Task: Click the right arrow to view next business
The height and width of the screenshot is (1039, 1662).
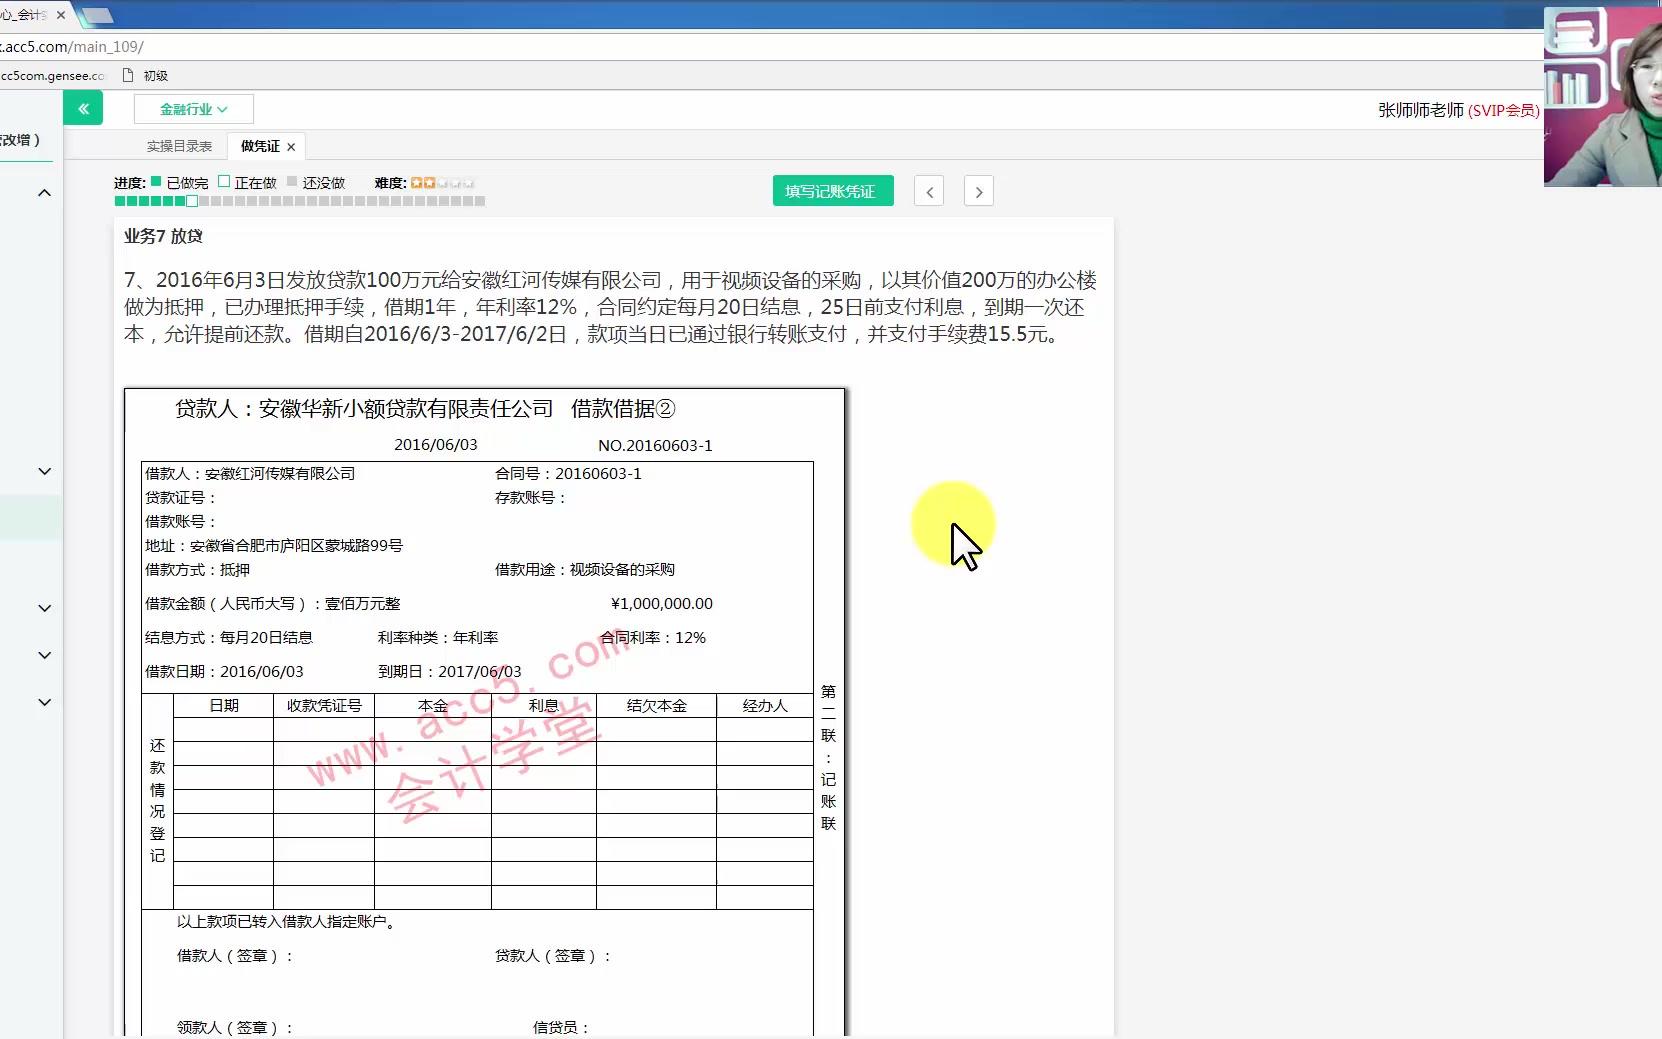Action: [x=978, y=191]
